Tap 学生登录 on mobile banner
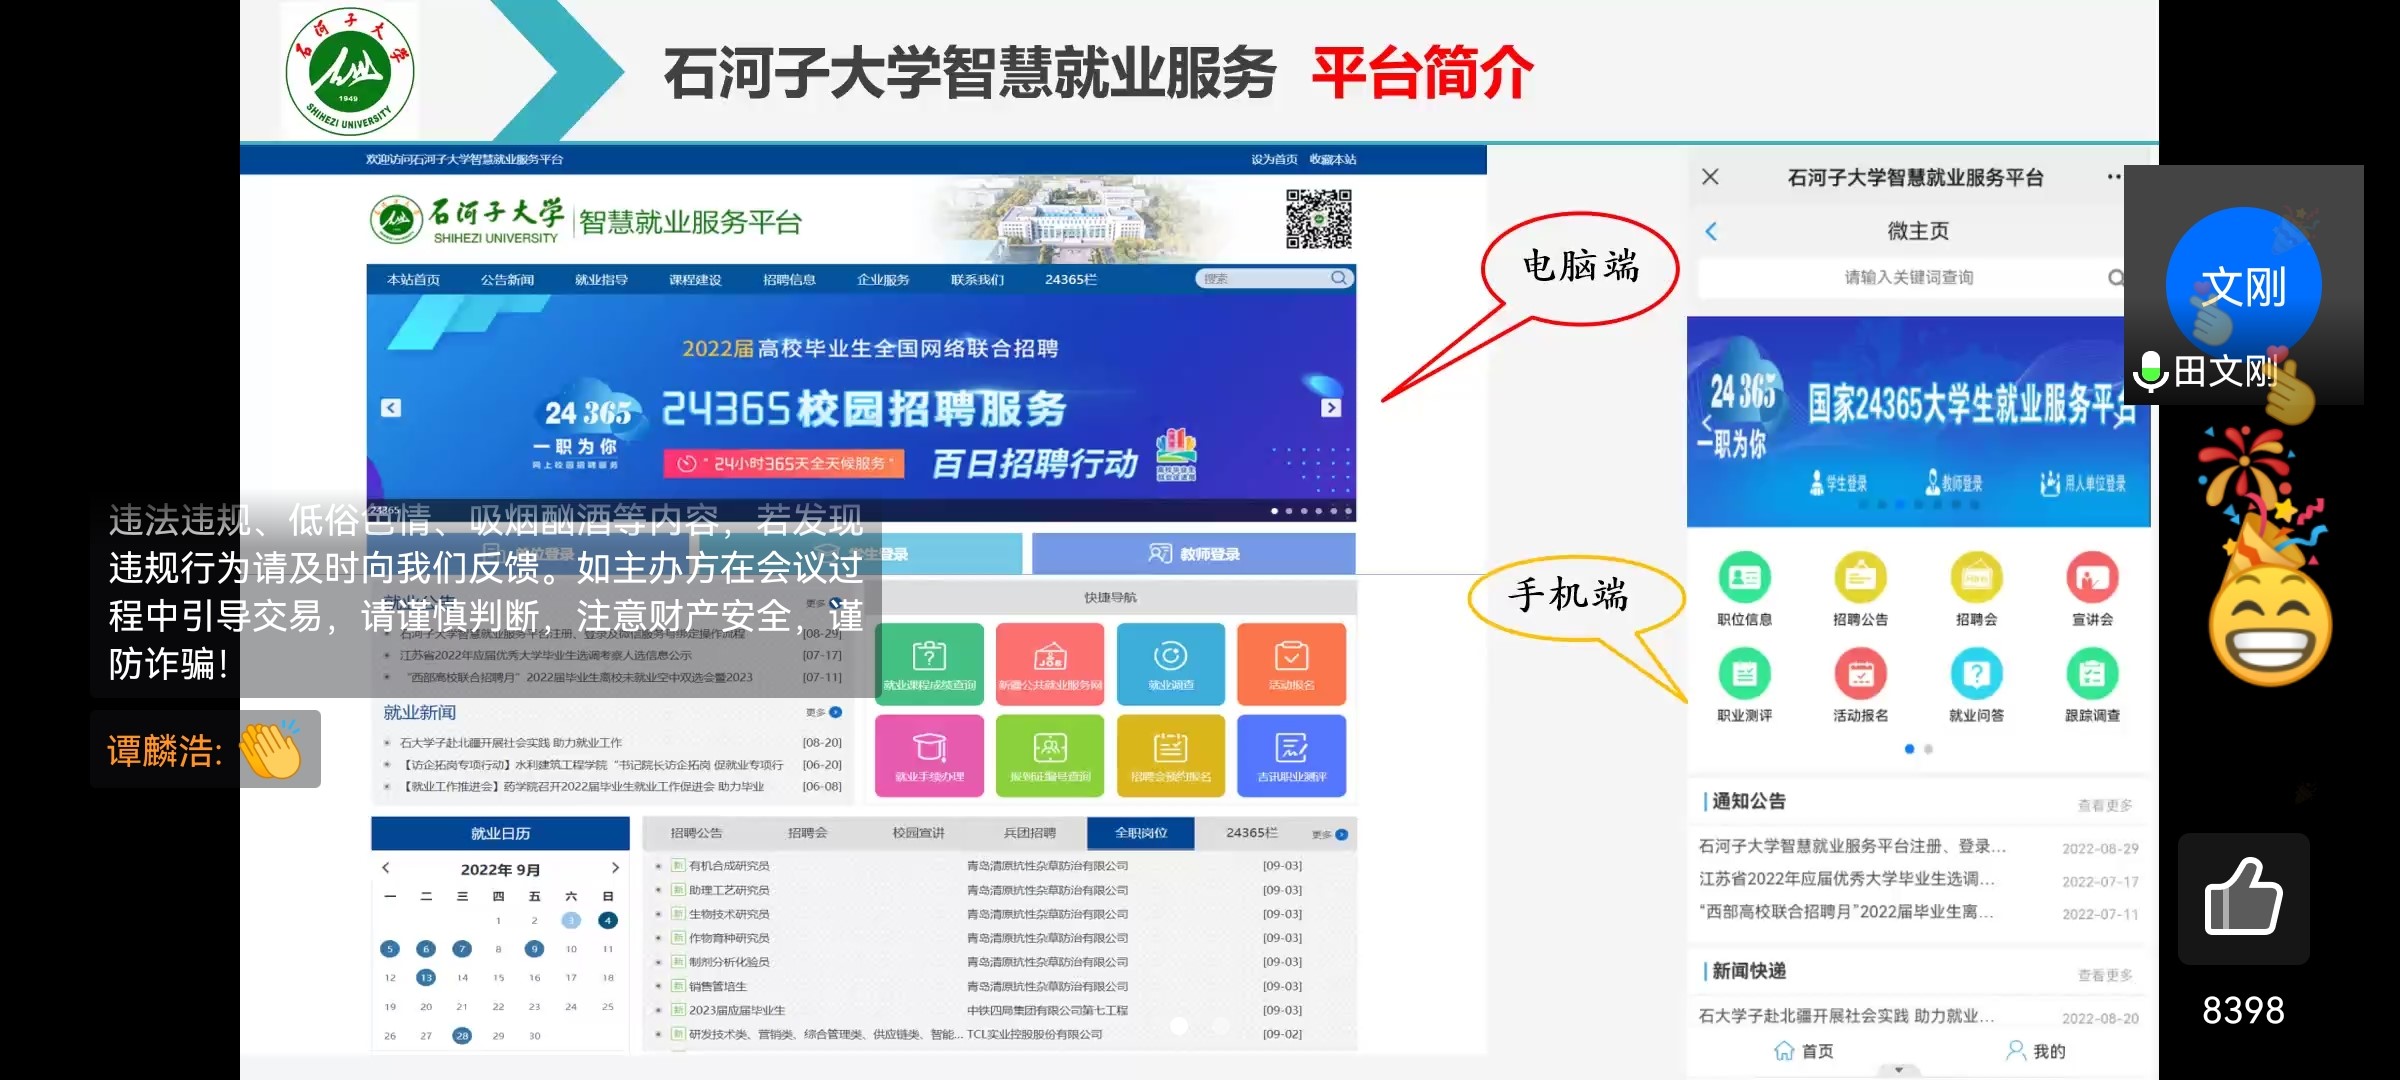Viewport: 2400px width, 1080px height. point(1838,483)
